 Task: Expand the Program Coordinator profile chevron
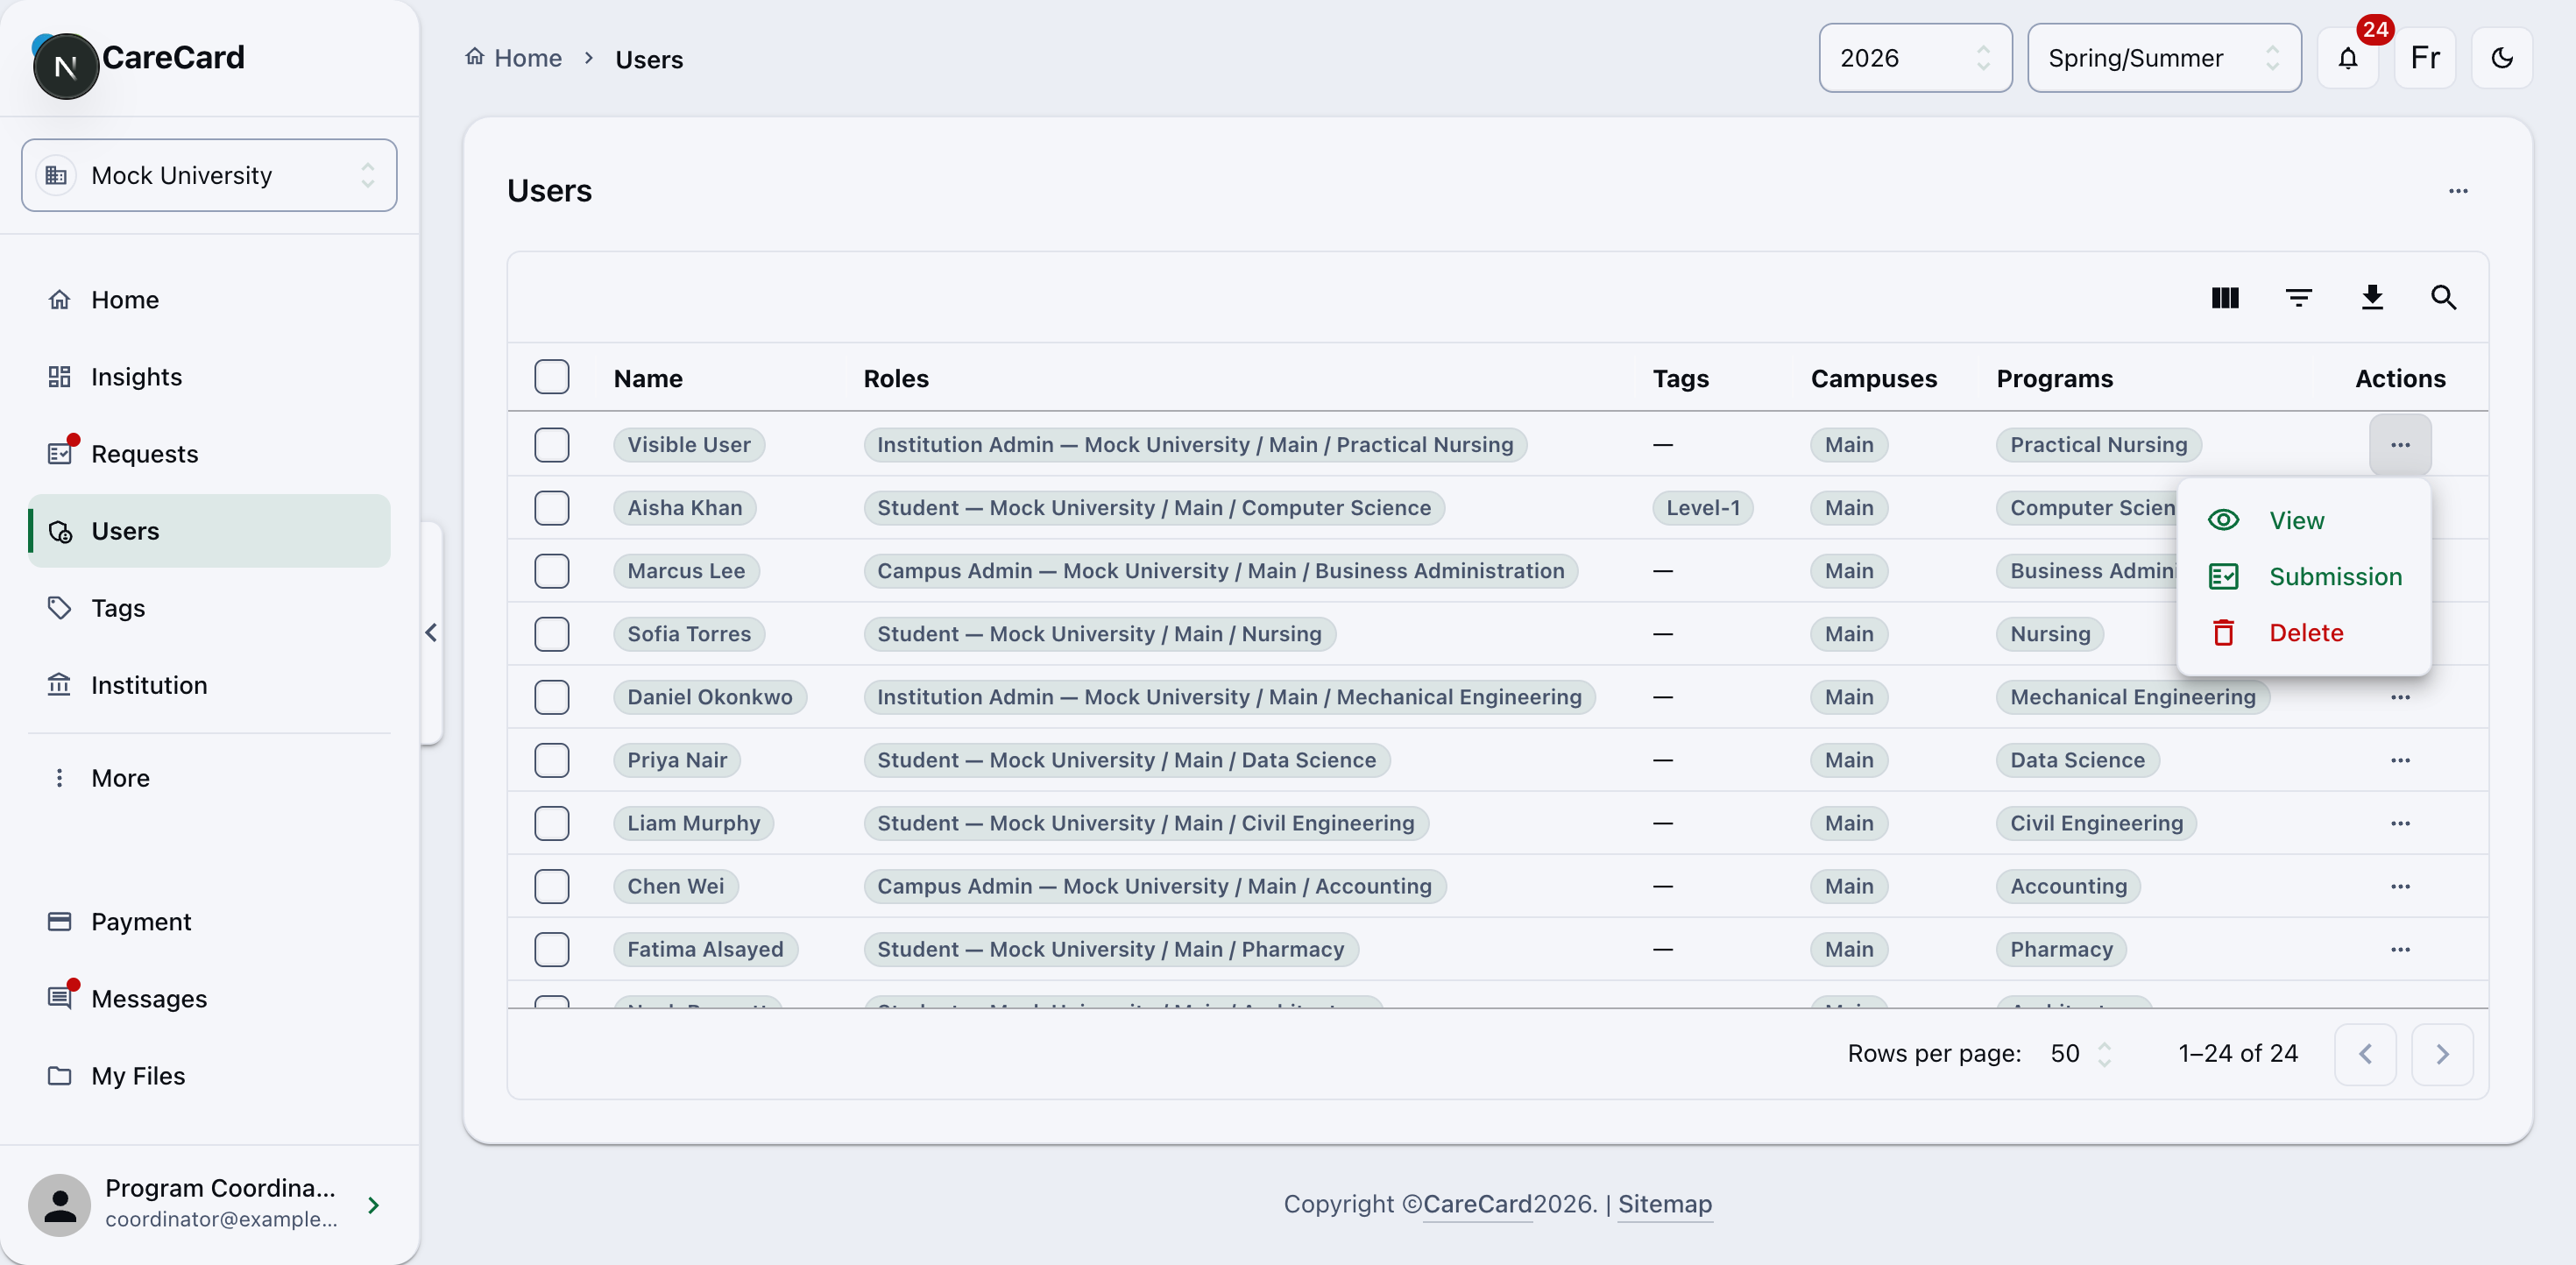point(373,1205)
